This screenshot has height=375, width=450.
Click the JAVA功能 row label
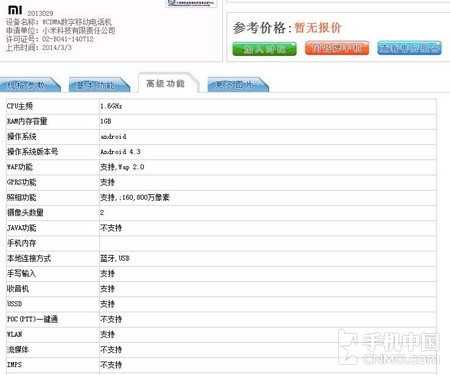click(22, 228)
